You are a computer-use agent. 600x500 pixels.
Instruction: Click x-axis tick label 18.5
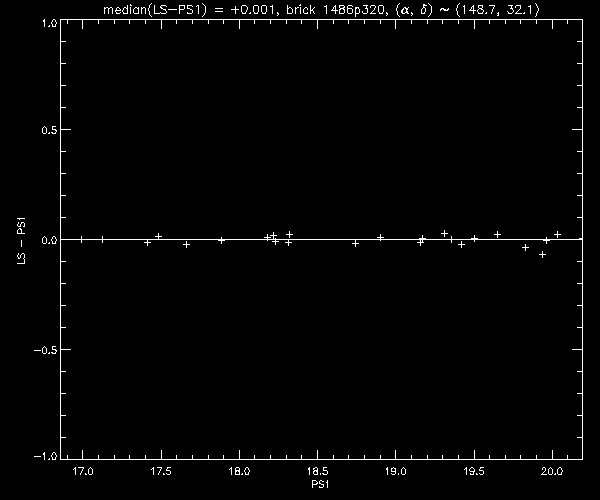318,471
